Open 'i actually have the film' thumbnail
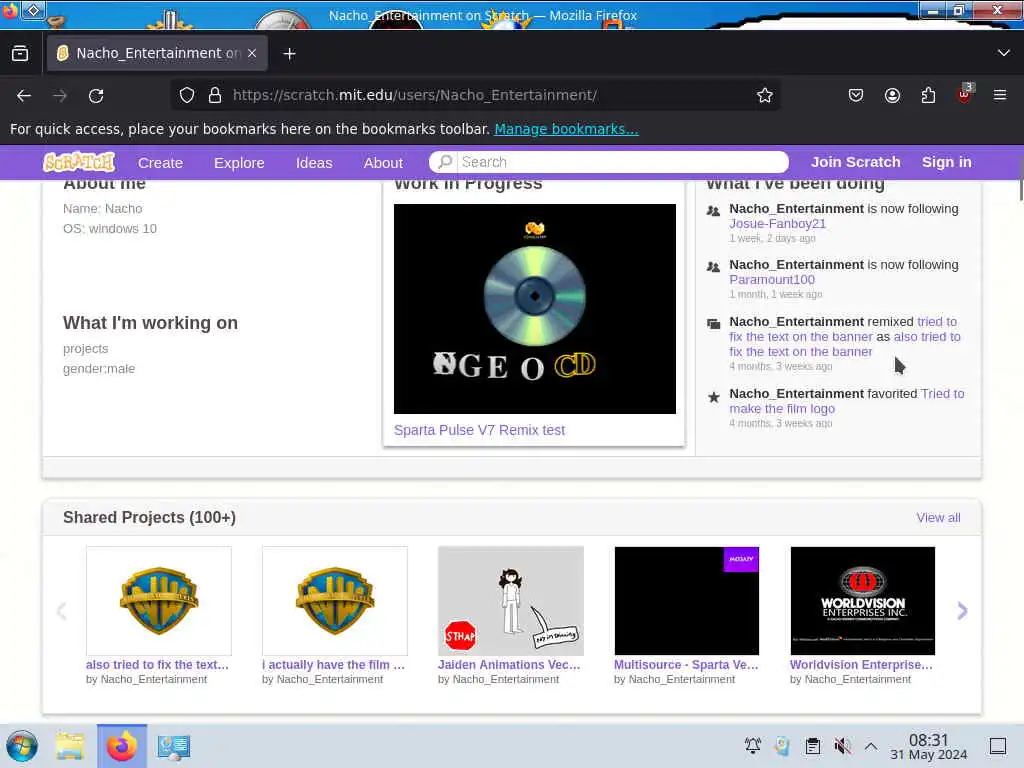 pyautogui.click(x=335, y=601)
